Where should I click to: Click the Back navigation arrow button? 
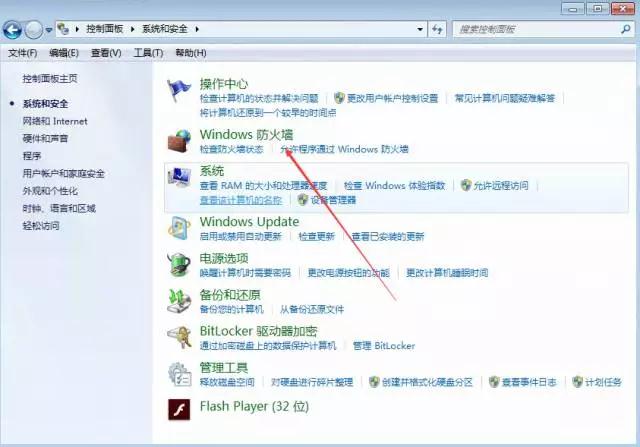click(12, 30)
